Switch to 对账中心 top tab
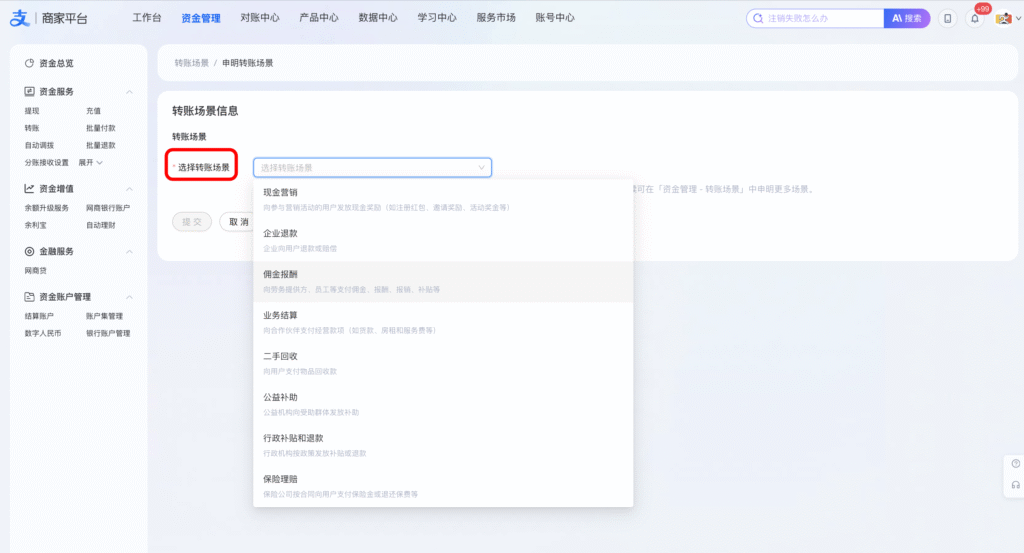This screenshot has height=553, width=1024. (260, 18)
